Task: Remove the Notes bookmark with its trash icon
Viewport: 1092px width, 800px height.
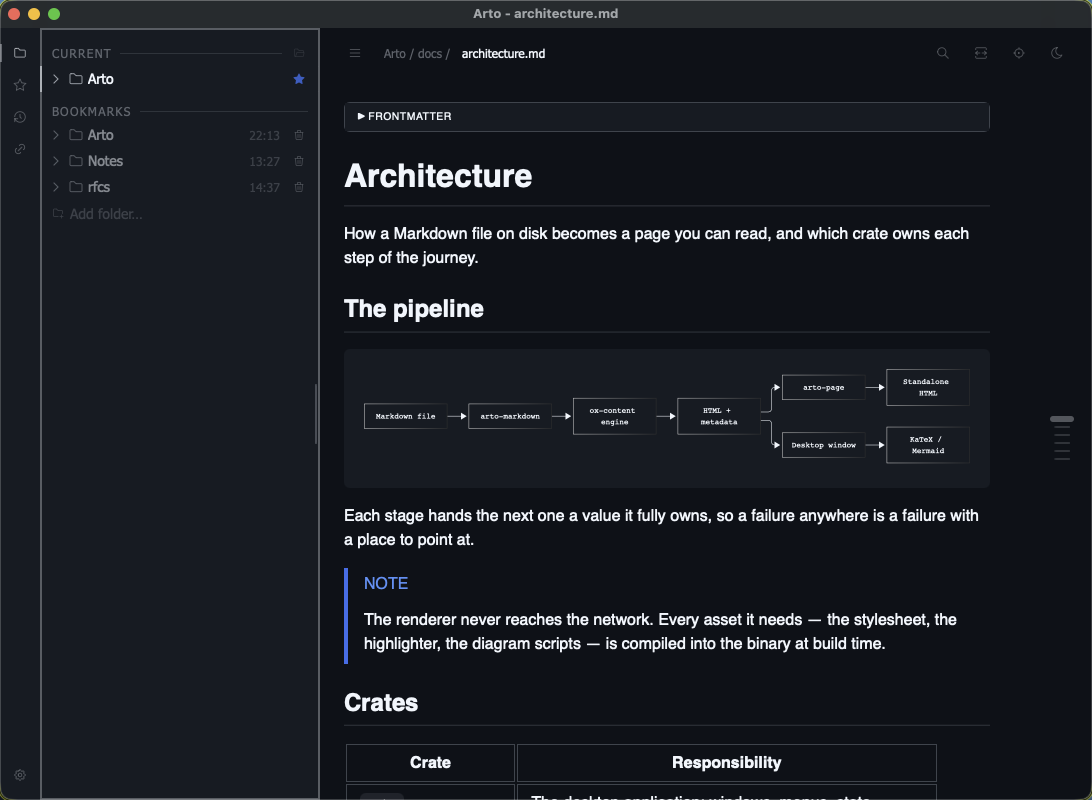Action: 299,162
